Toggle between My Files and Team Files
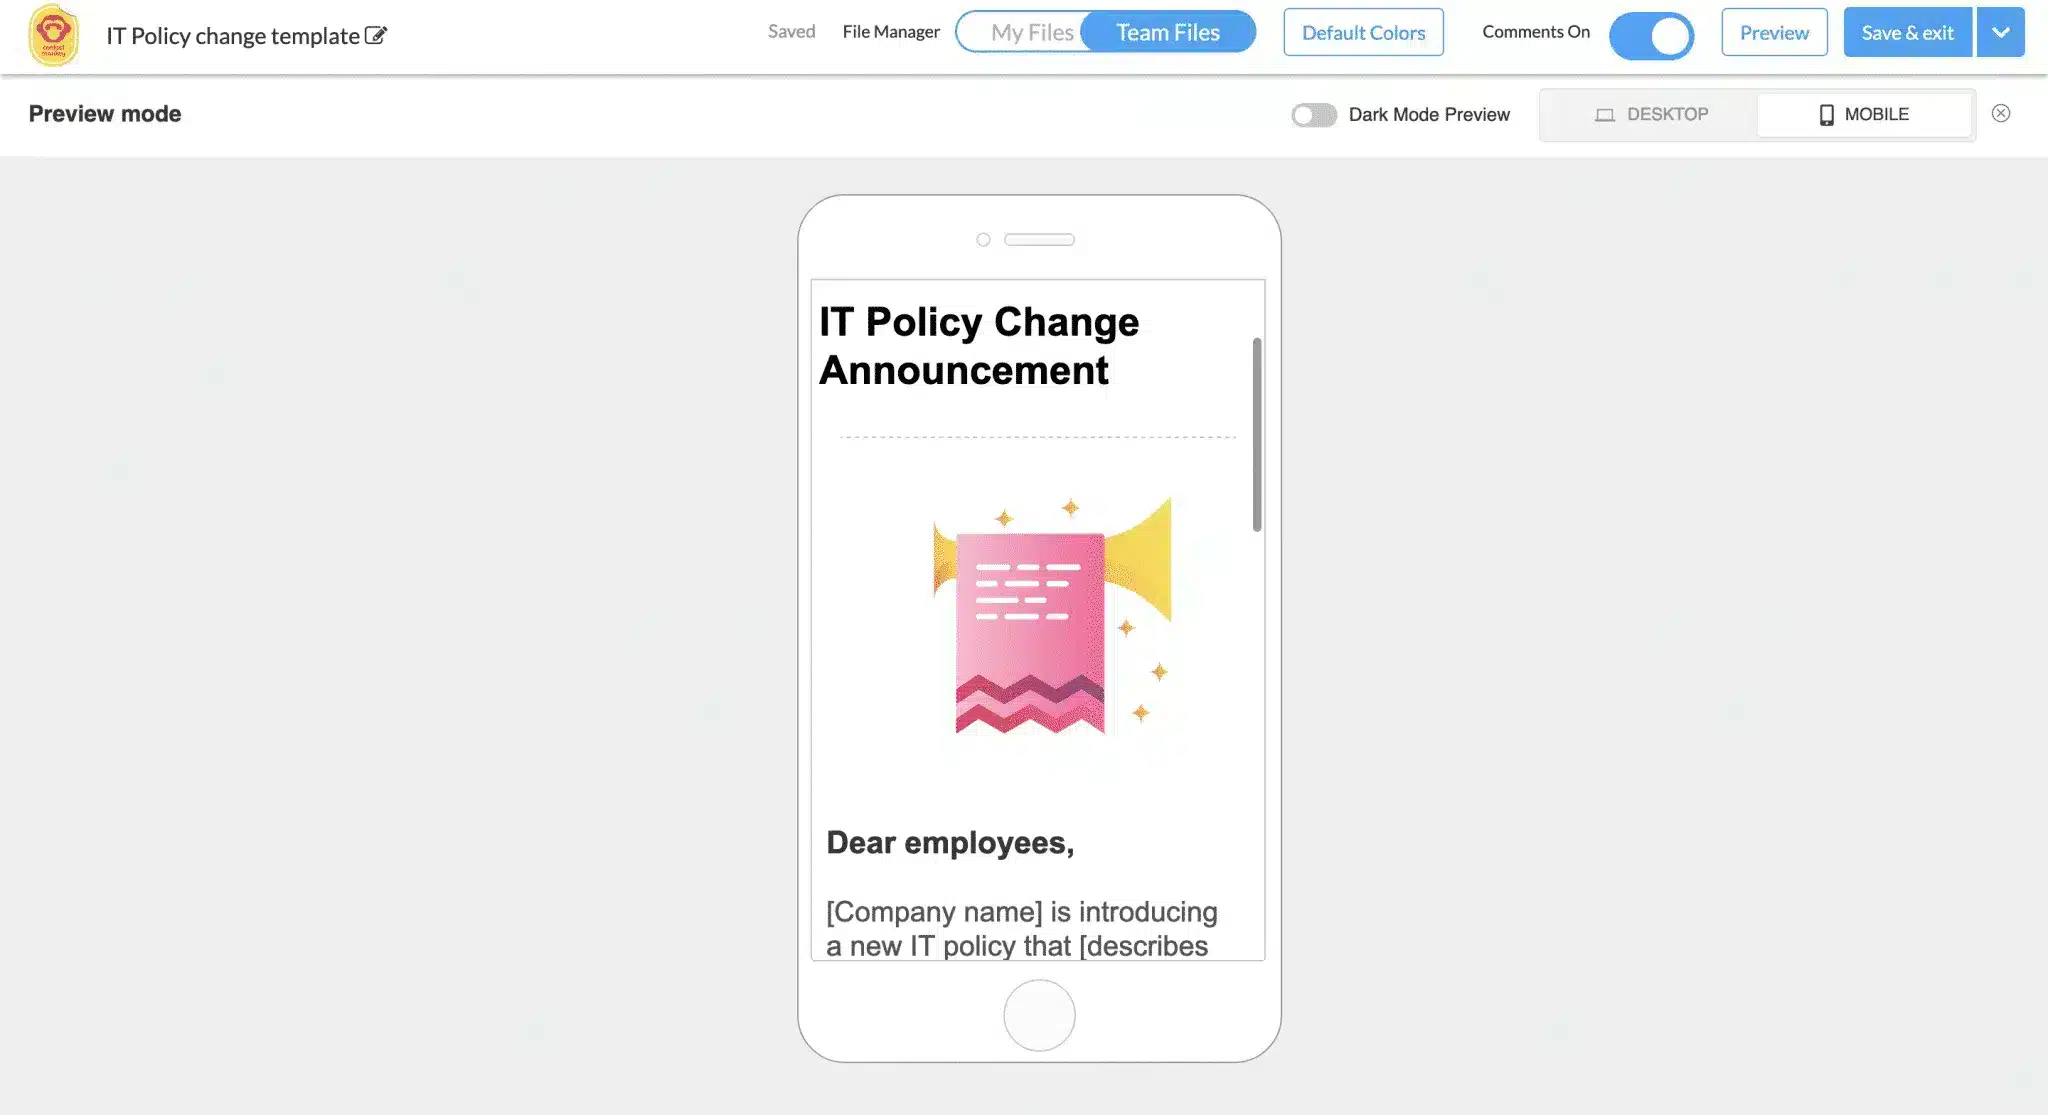This screenshot has width=2048, height=1115. pyautogui.click(x=1106, y=32)
